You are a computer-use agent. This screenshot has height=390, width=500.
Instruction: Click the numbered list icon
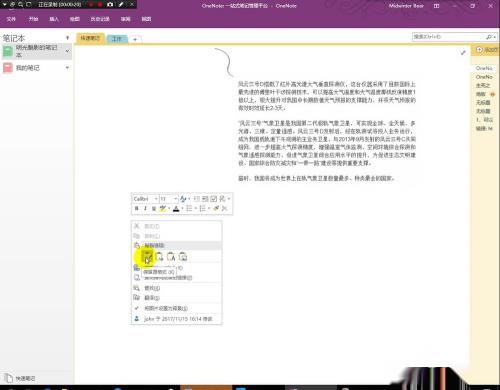(202, 208)
